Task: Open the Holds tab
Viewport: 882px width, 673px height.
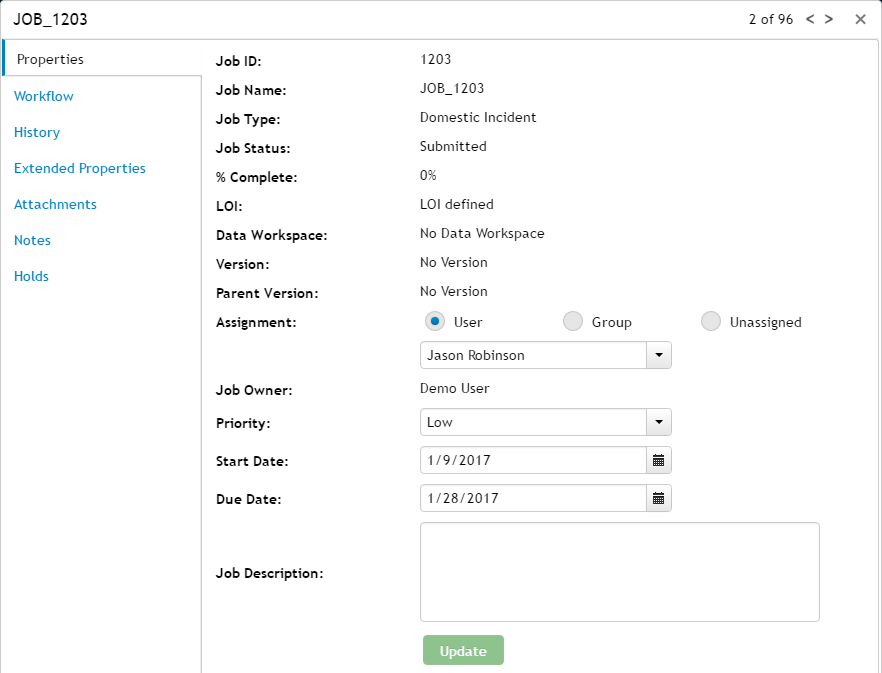Action: coord(31,276)
